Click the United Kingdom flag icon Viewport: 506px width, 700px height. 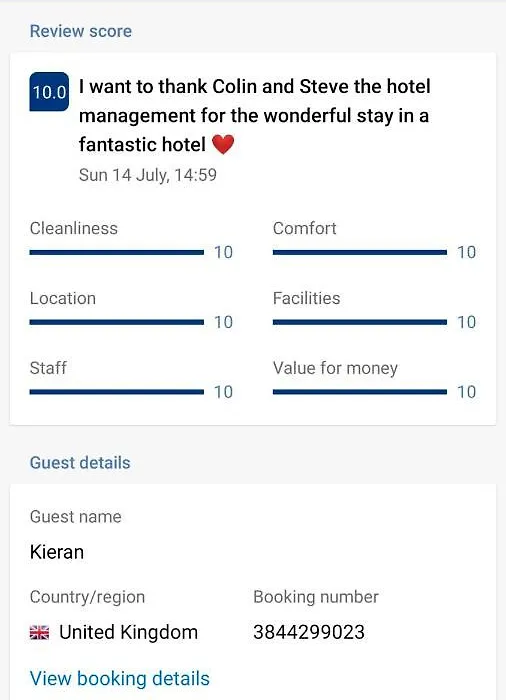39,632
